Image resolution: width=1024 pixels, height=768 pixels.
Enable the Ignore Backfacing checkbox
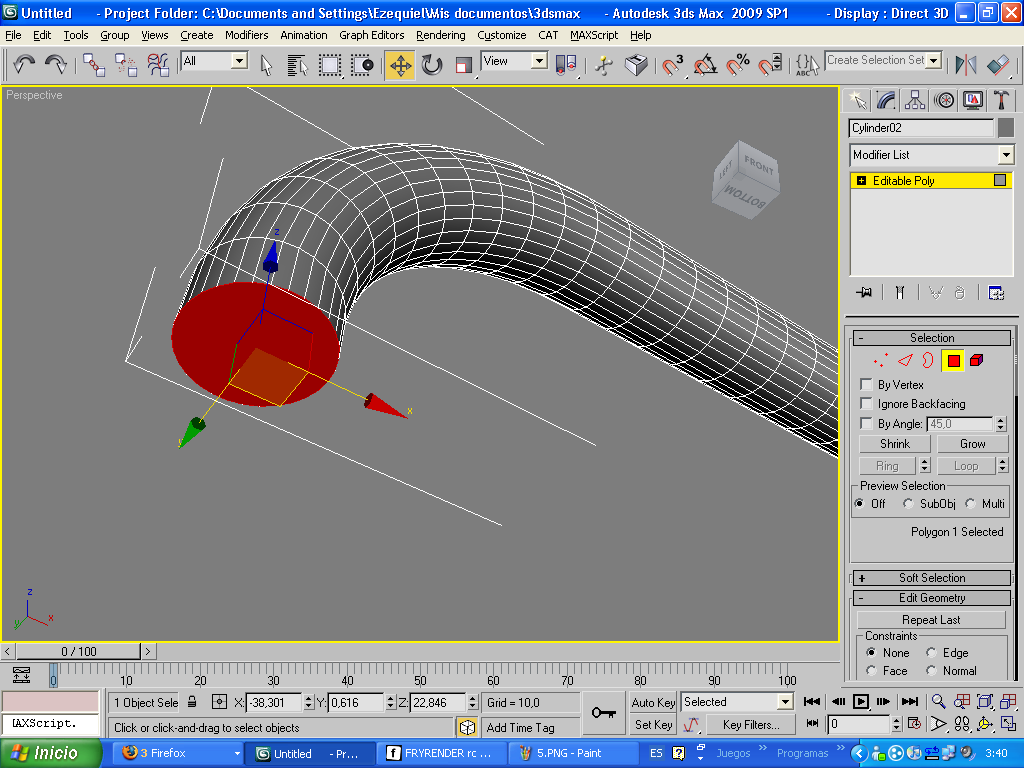[866, 404]
